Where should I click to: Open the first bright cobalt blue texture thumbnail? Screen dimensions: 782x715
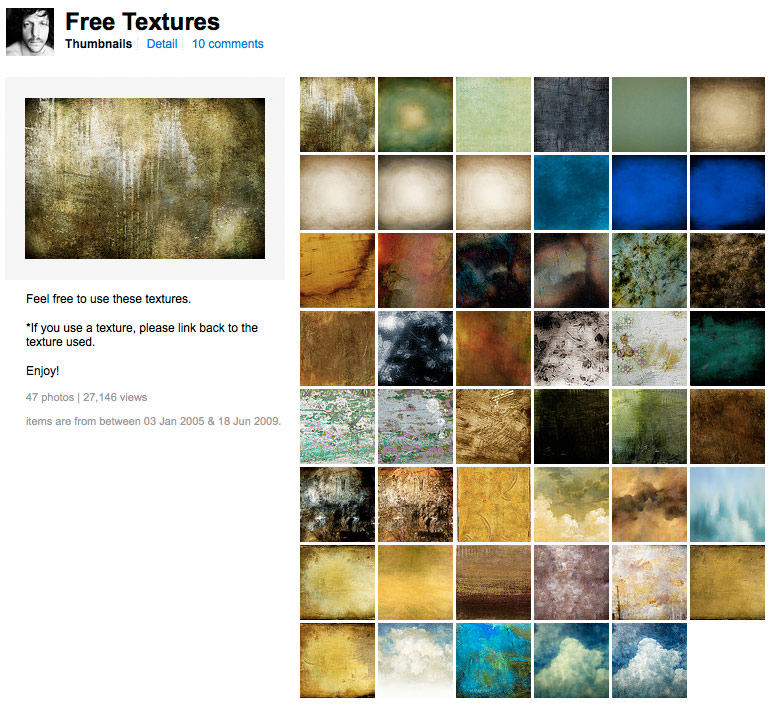[x=649, y=192]
